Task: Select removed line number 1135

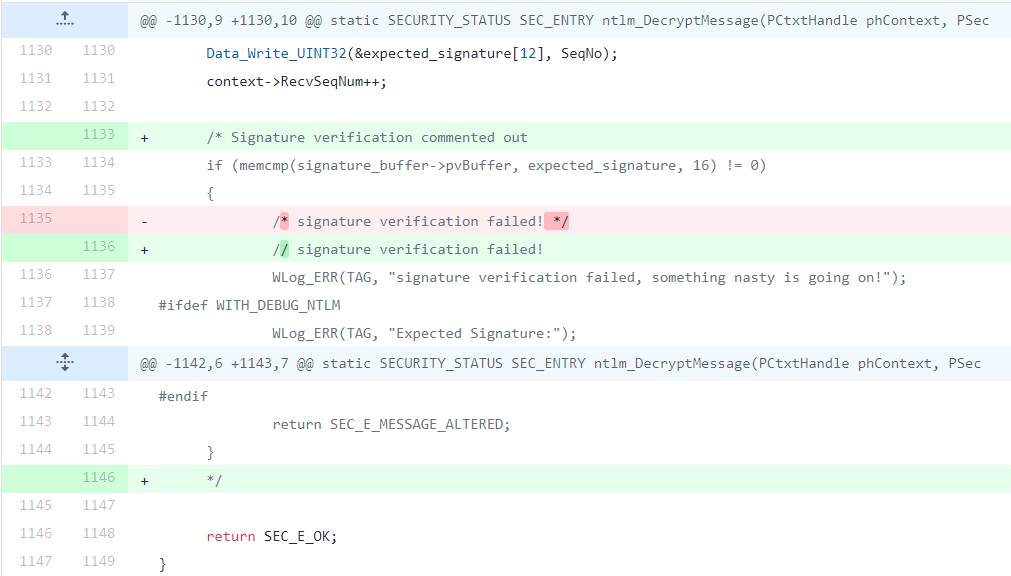Action: [35, 219]
